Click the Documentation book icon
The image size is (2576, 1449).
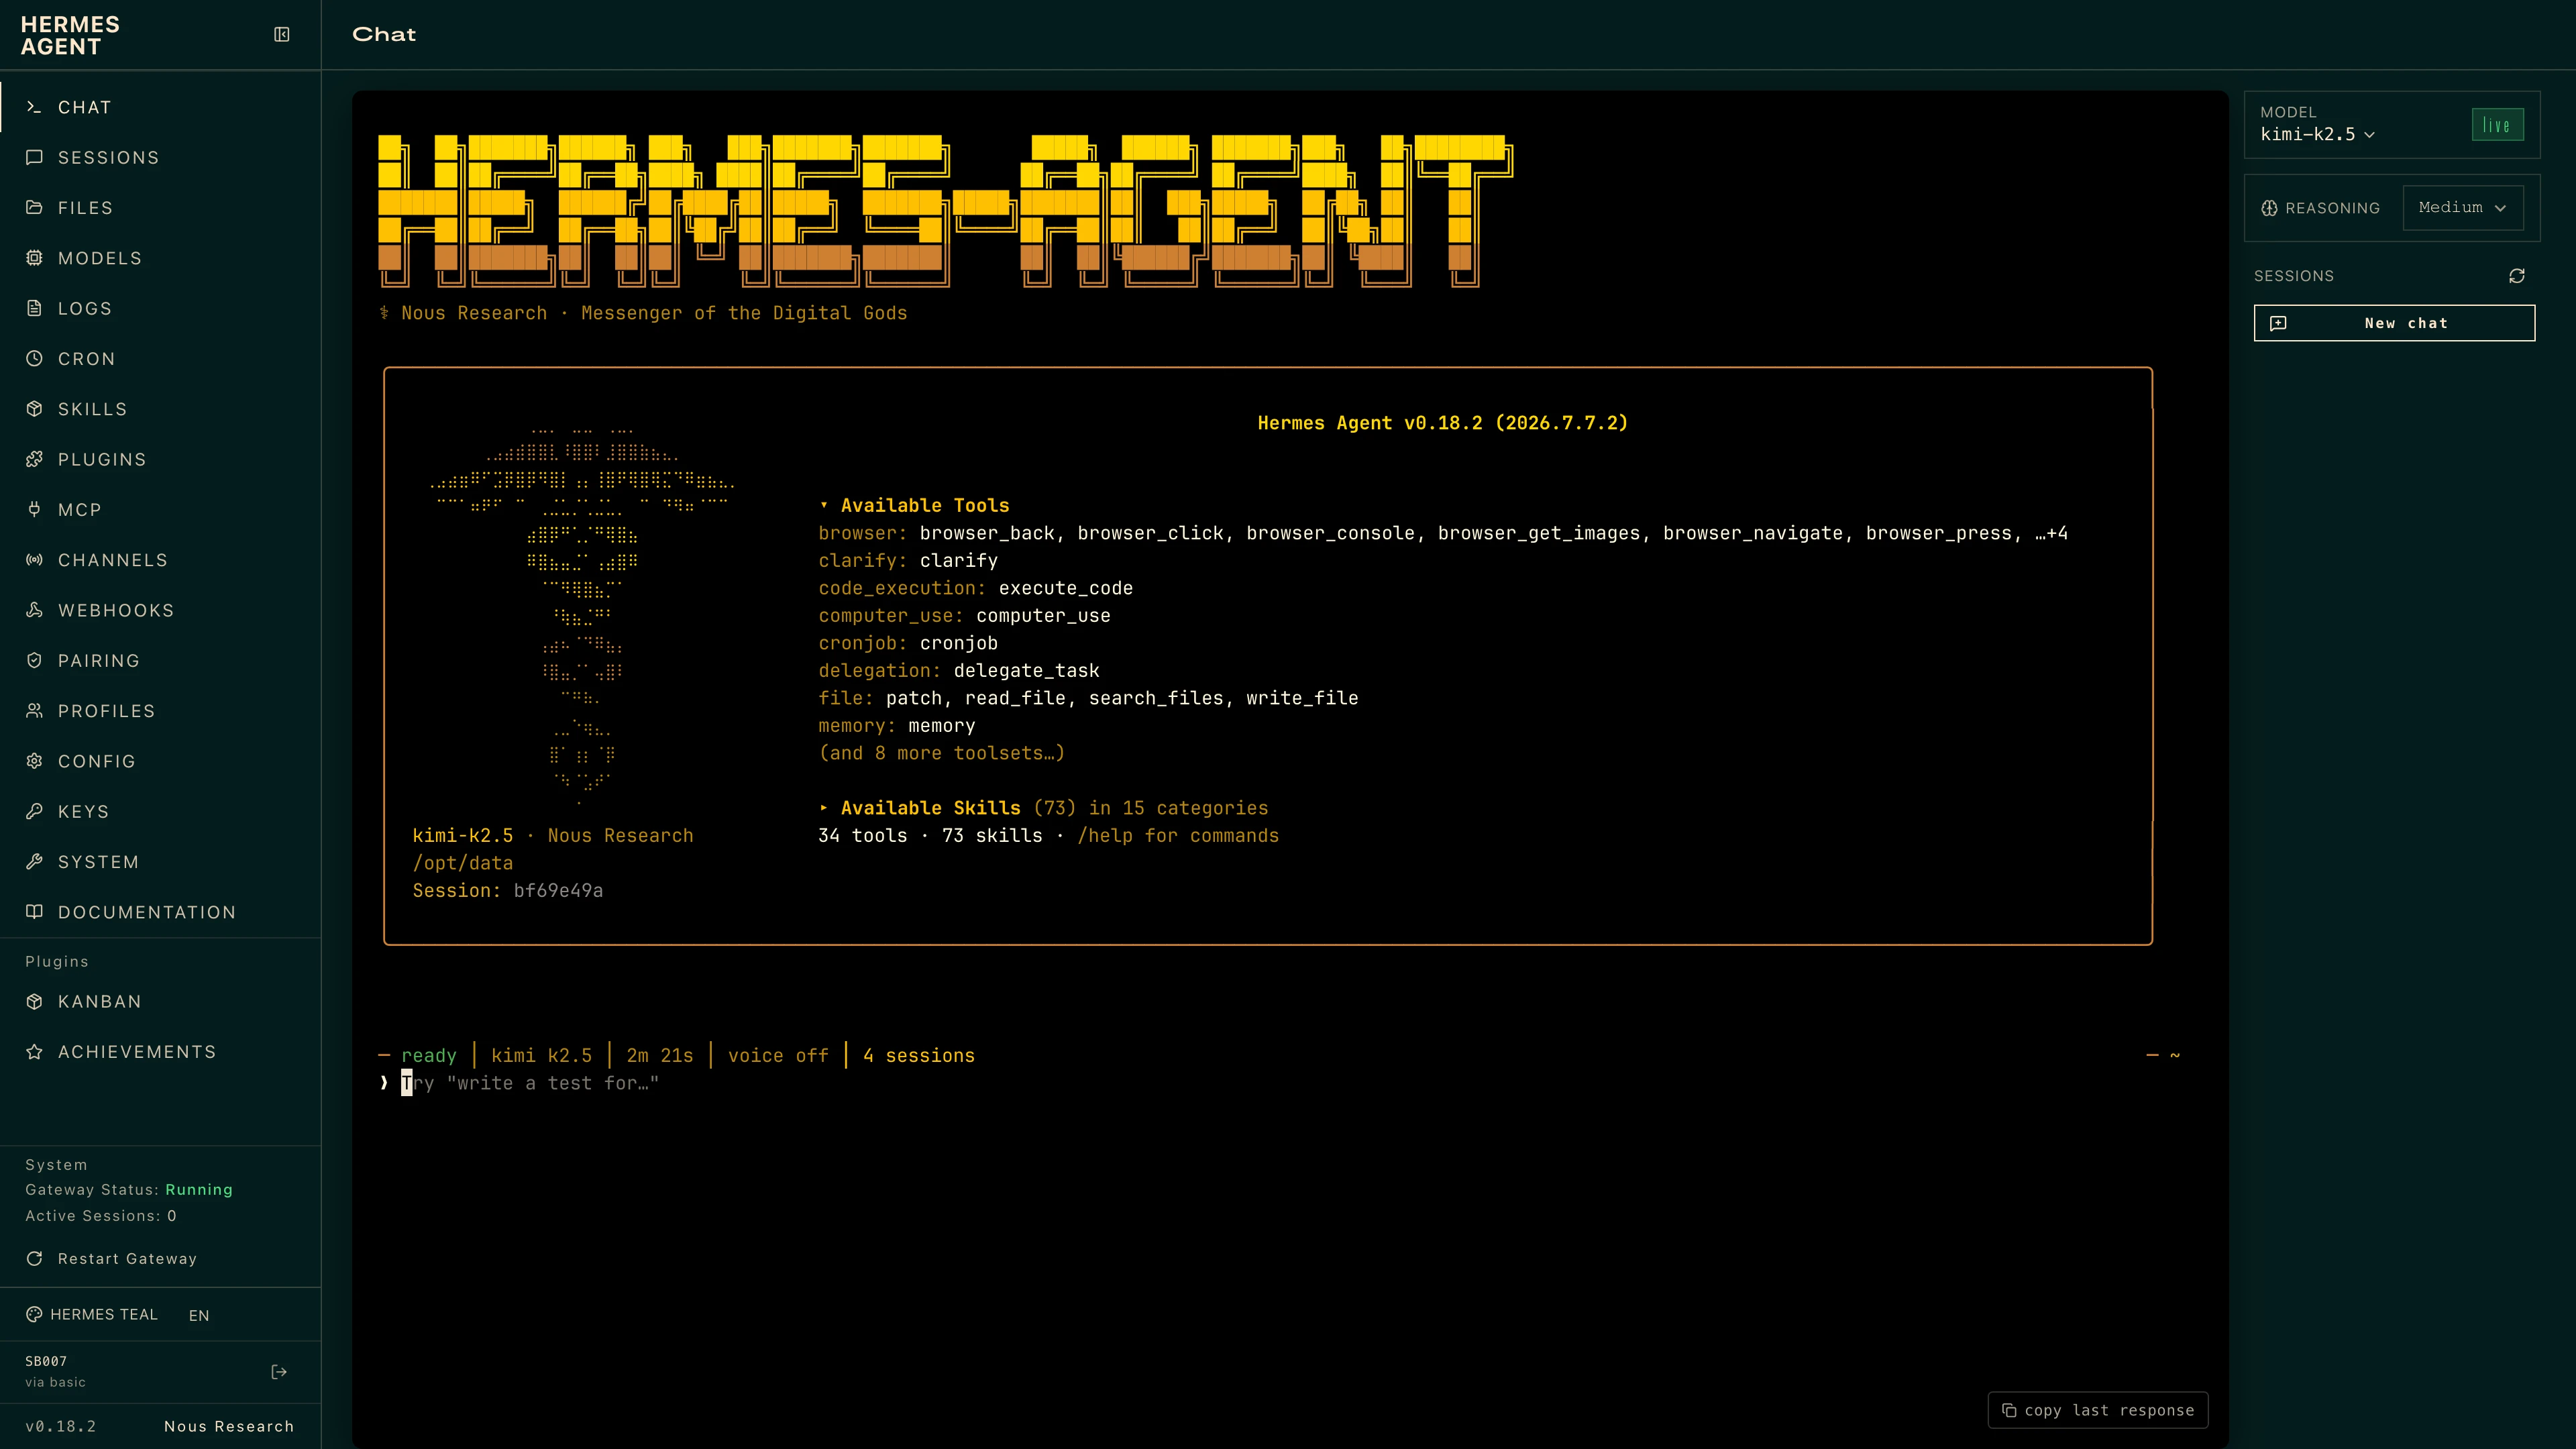pyautogui.click(x=34, y=912)
